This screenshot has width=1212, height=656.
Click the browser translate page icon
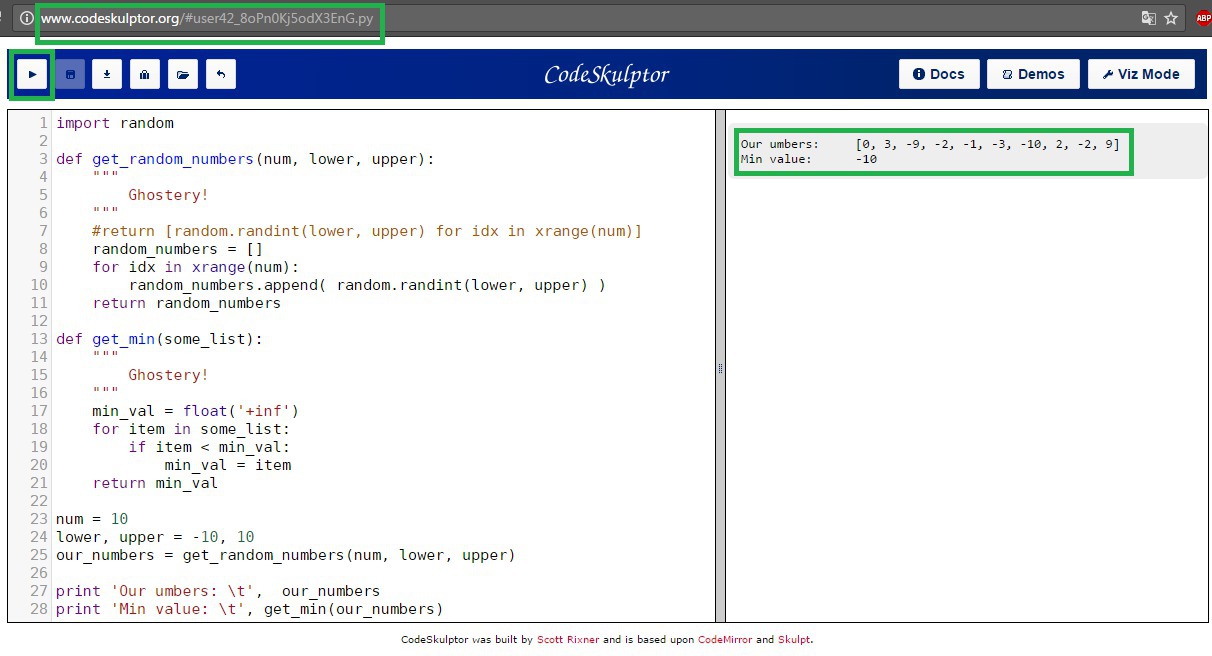[1149, 18]
